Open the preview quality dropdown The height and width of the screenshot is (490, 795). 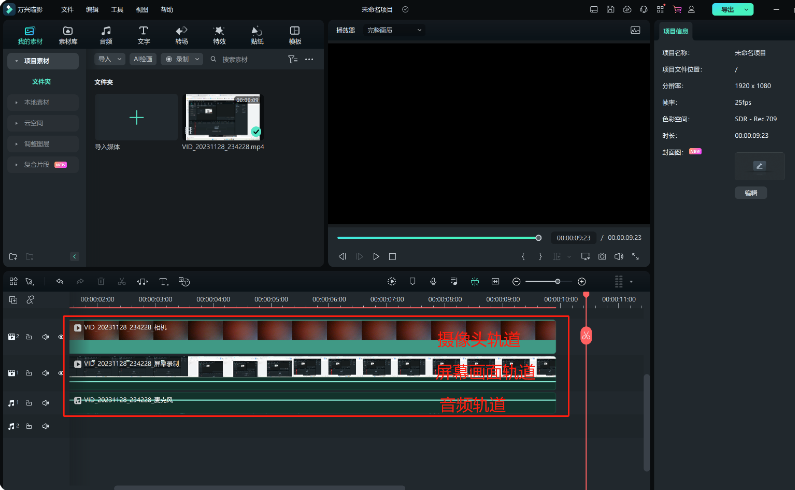(393, 31)
